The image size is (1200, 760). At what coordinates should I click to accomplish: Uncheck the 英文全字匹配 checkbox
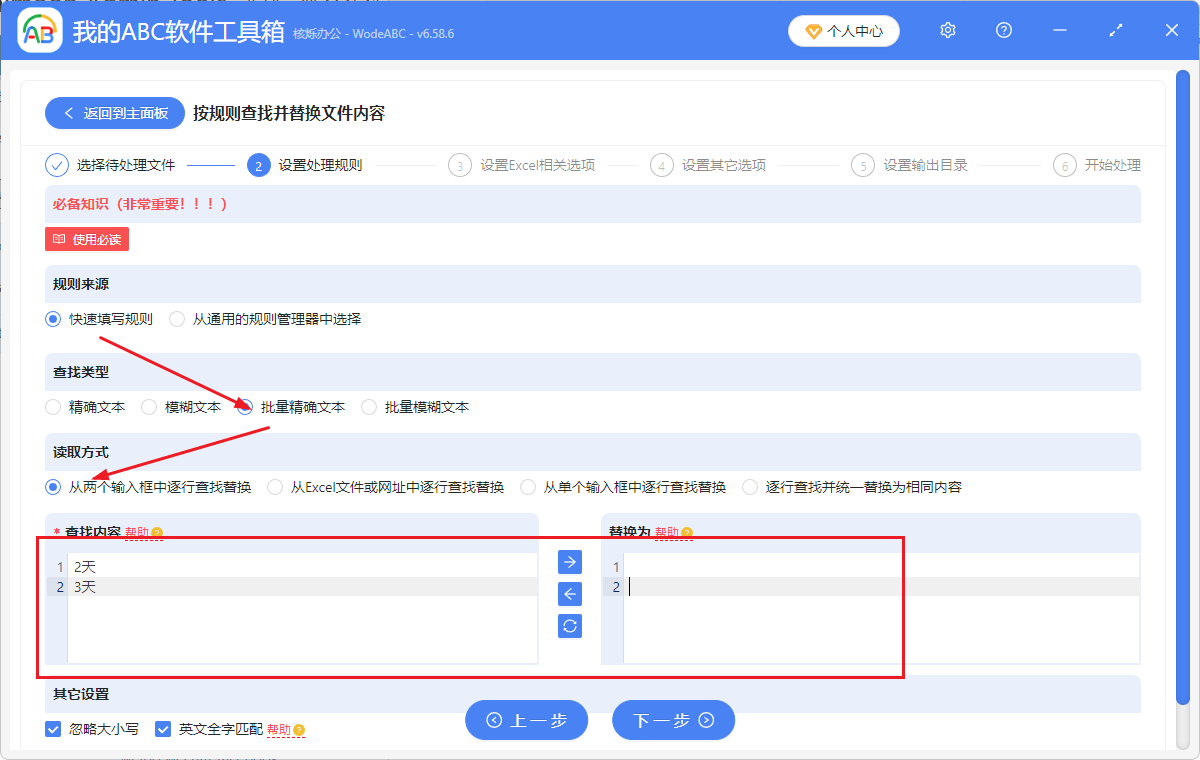coord(163,729)
